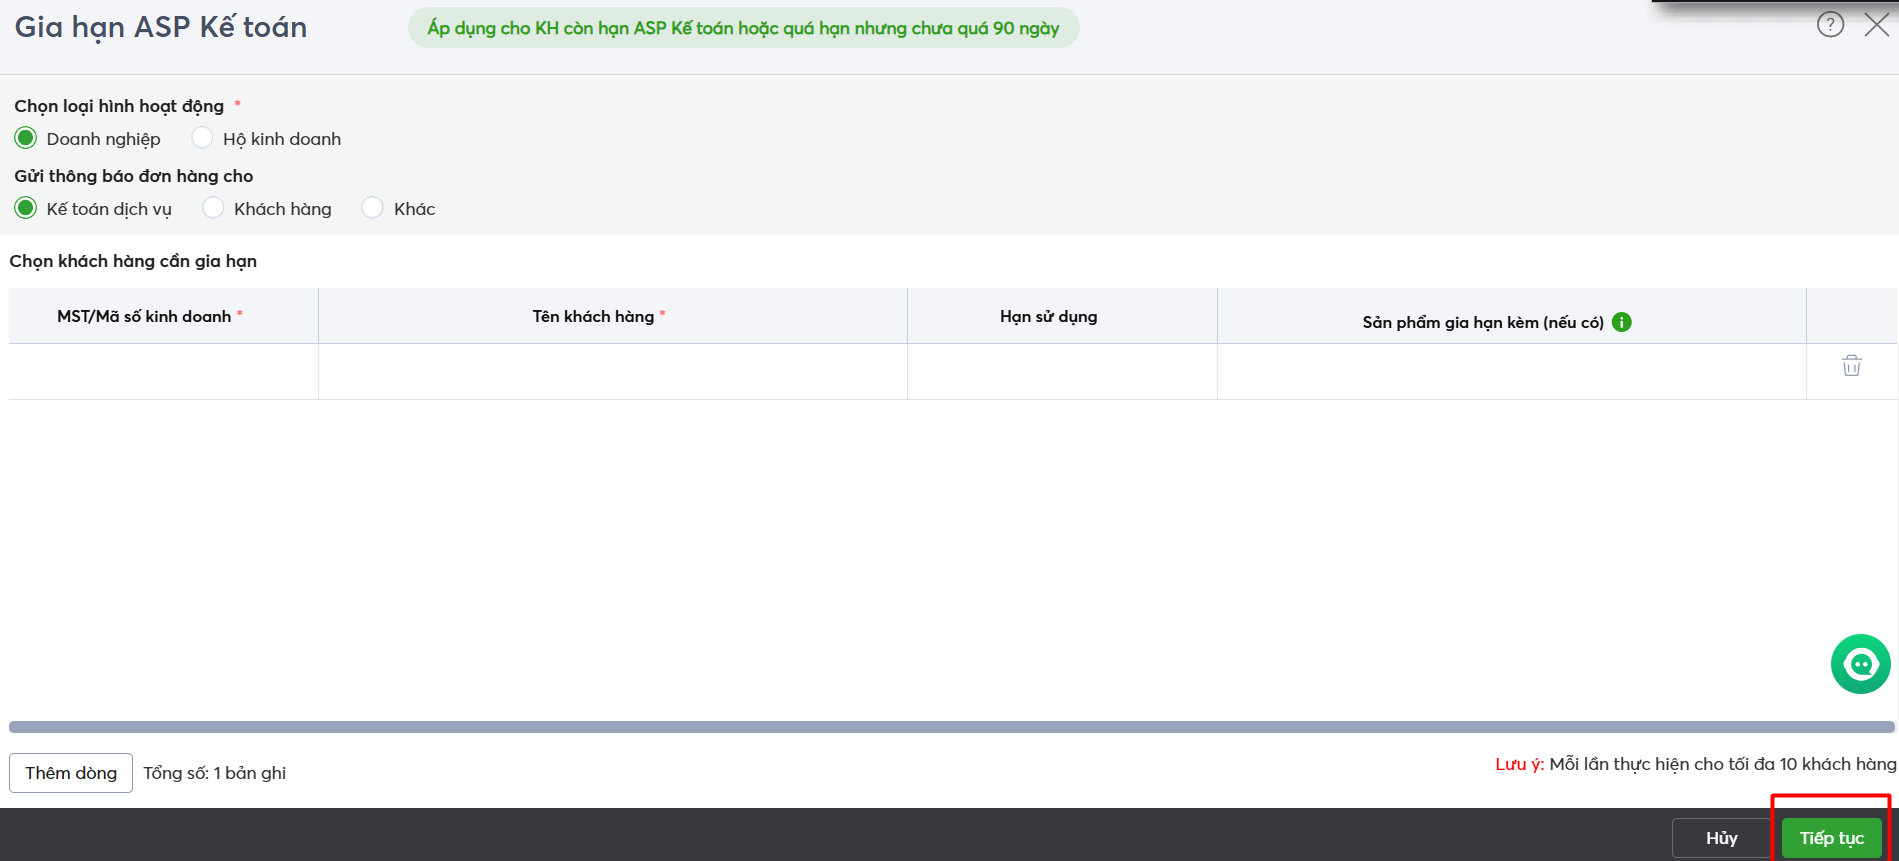
Task: Click the empty Hạn sử dụng cell
Action: point(1062,372)
